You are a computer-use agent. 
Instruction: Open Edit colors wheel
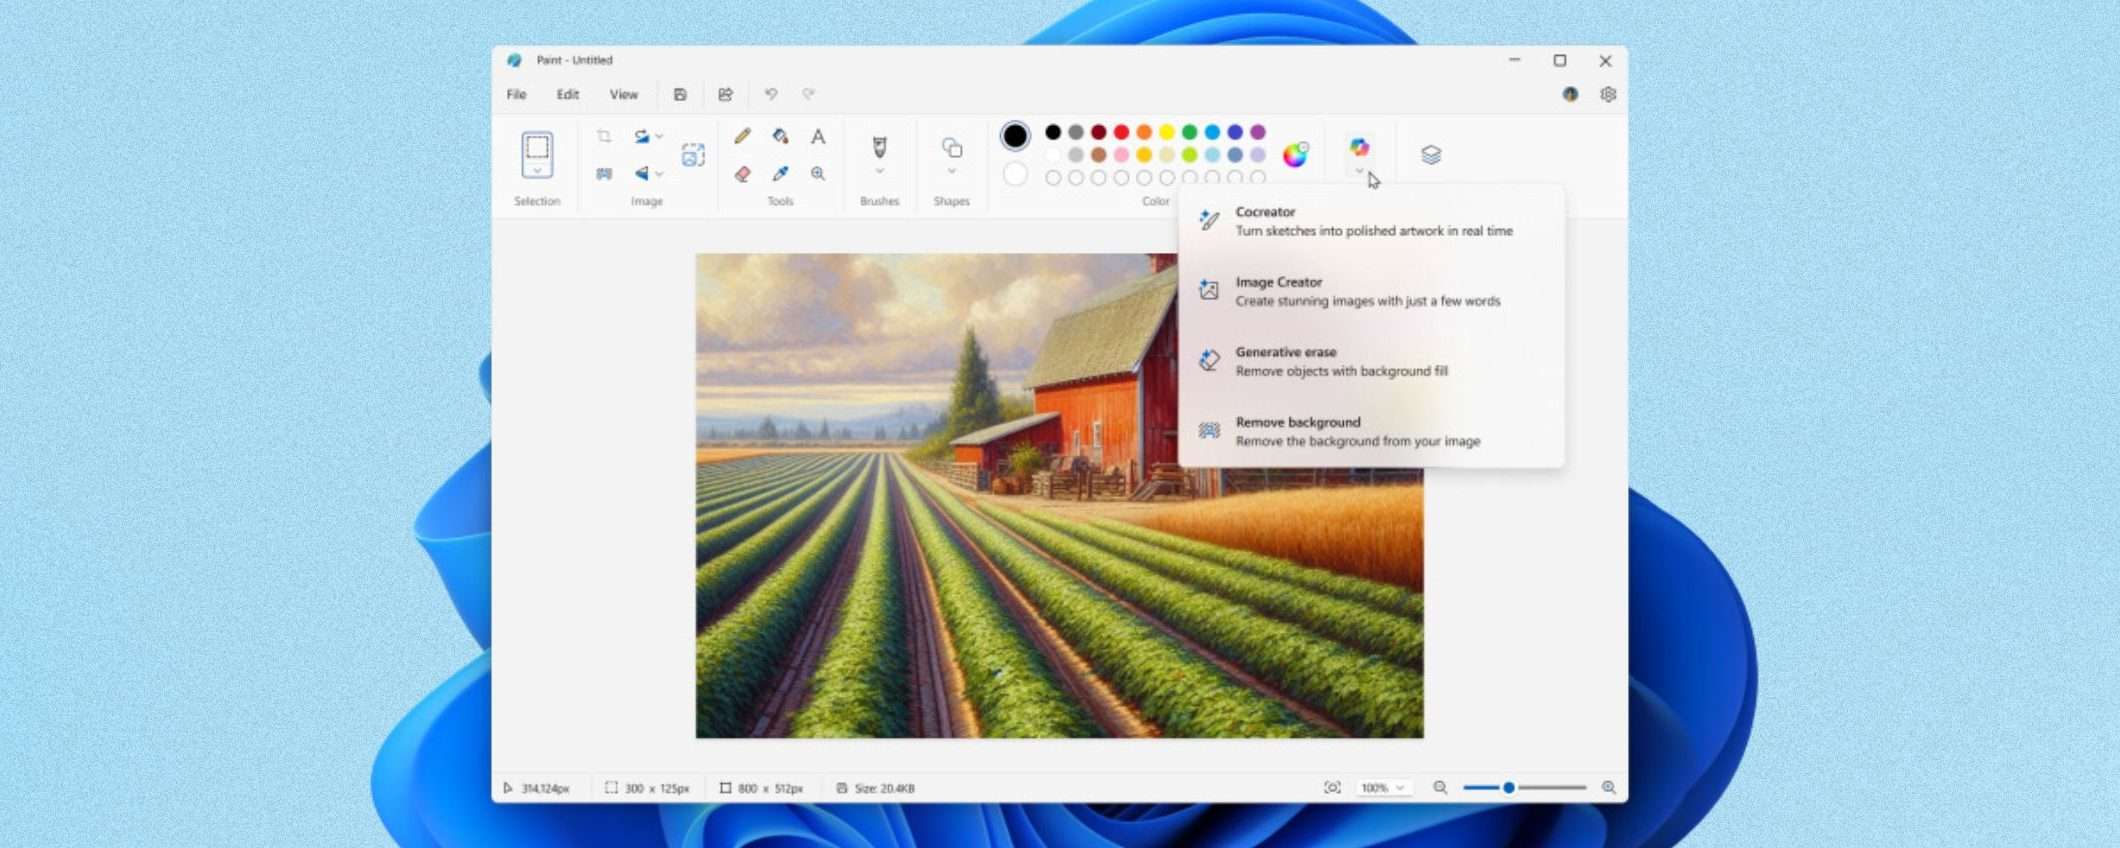(1295, 154)
